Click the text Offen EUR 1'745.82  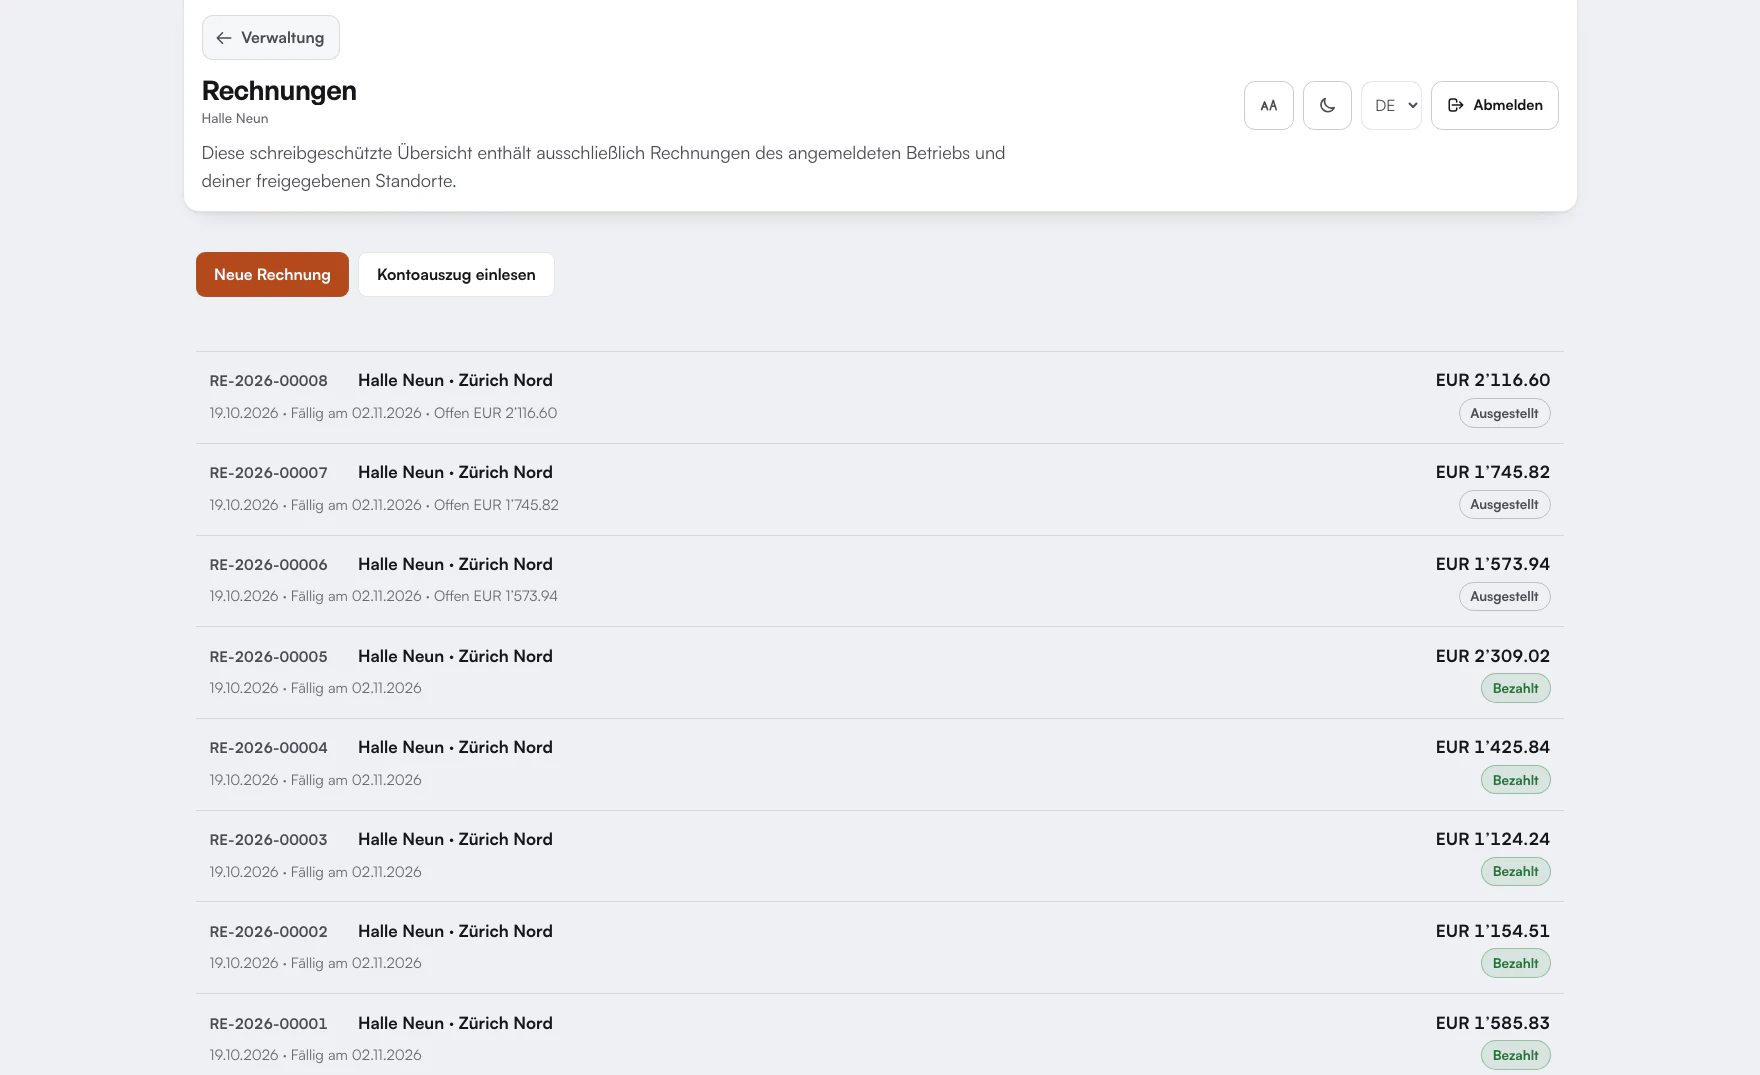tap(496, 505)
